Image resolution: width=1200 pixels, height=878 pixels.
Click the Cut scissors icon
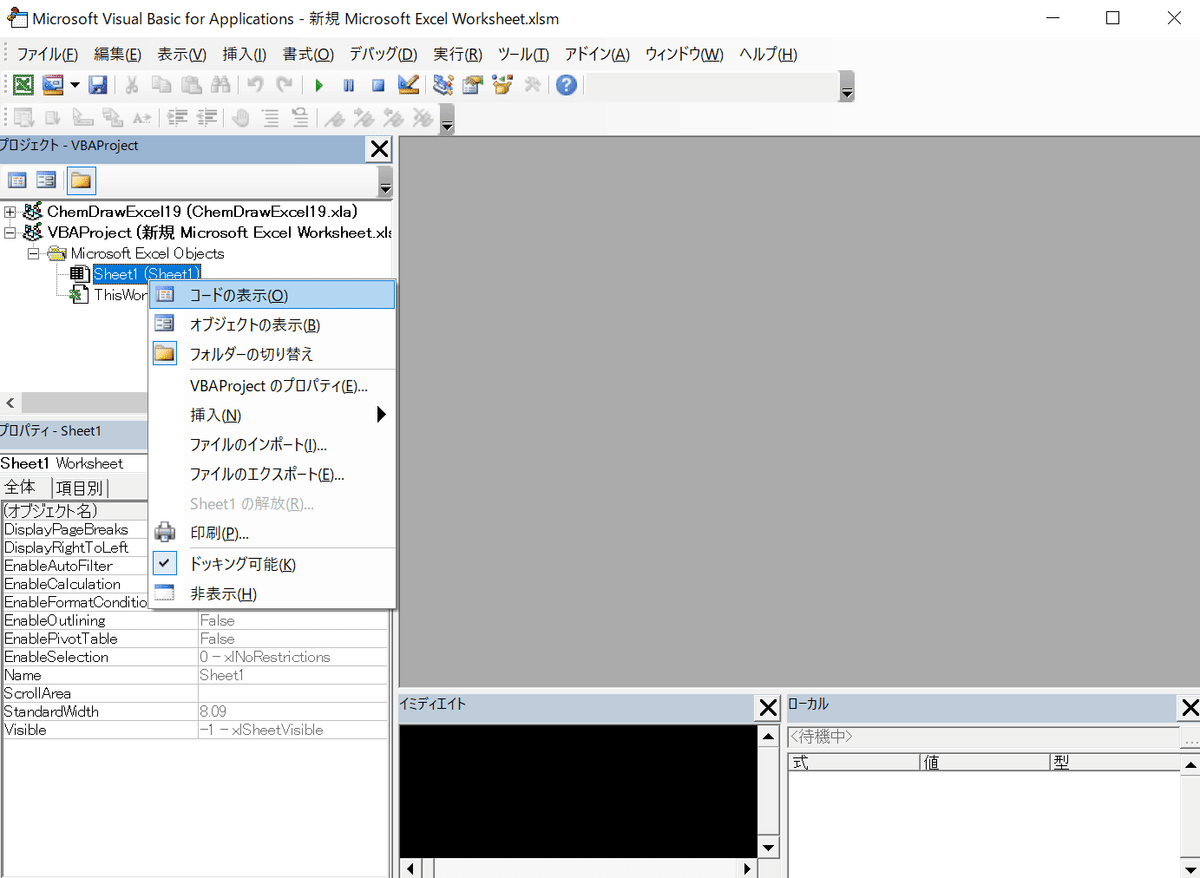tap(132, 85)
